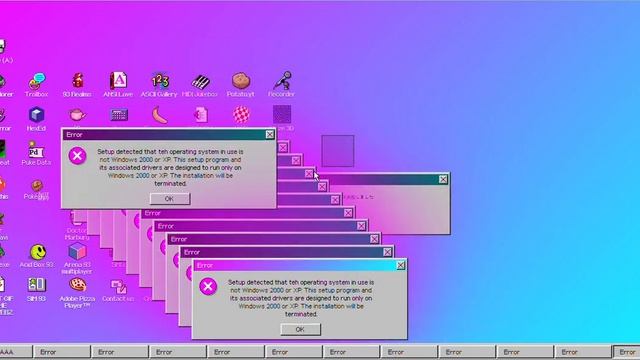Select the purple square 3D icon
Image resolution: width=640 pixels, height=360 pixels.
282,114
